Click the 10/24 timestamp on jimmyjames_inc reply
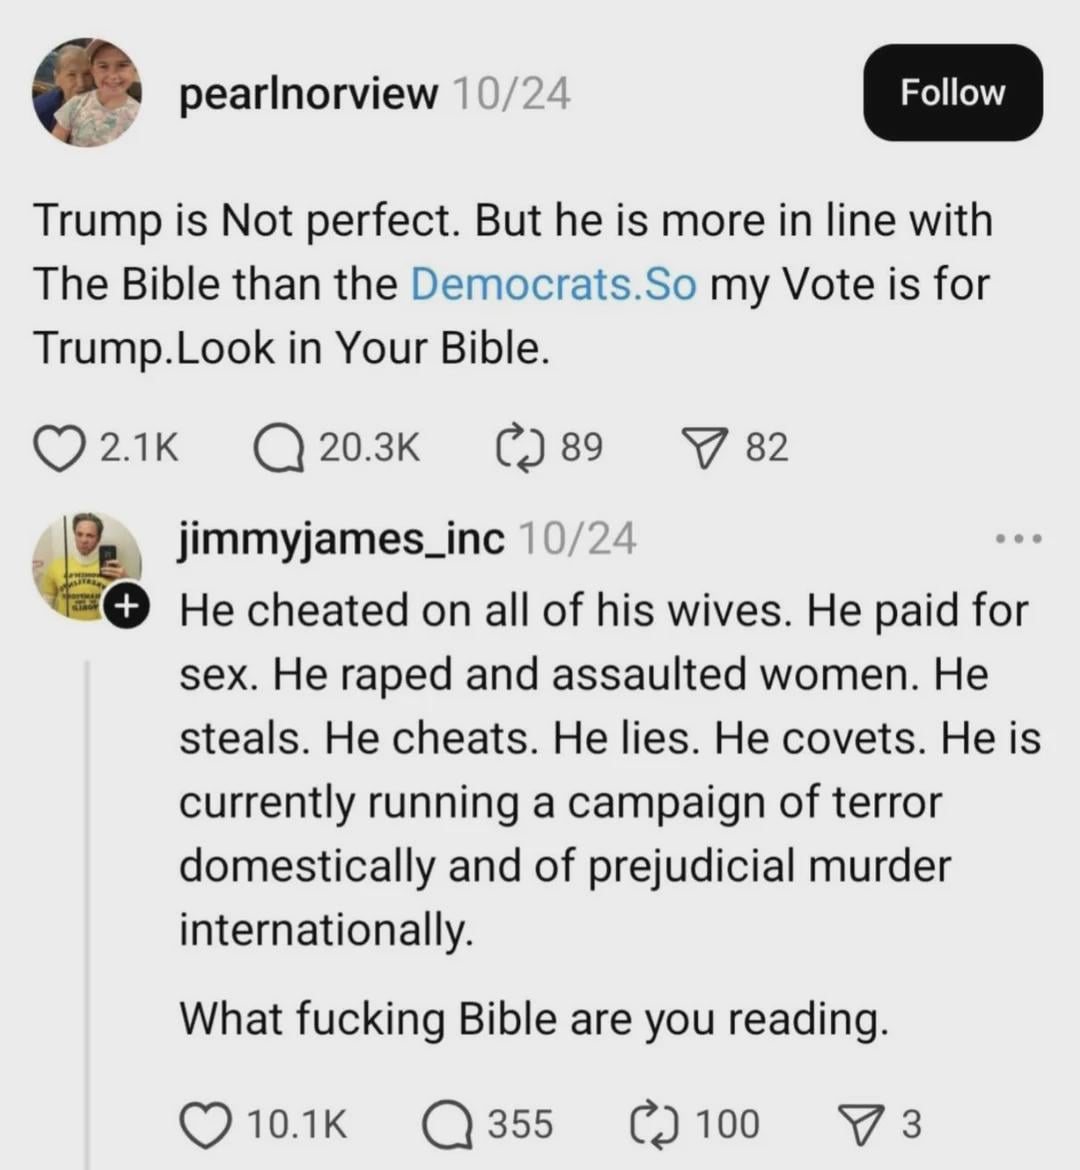1080x1170 pixels. (577, 539)
